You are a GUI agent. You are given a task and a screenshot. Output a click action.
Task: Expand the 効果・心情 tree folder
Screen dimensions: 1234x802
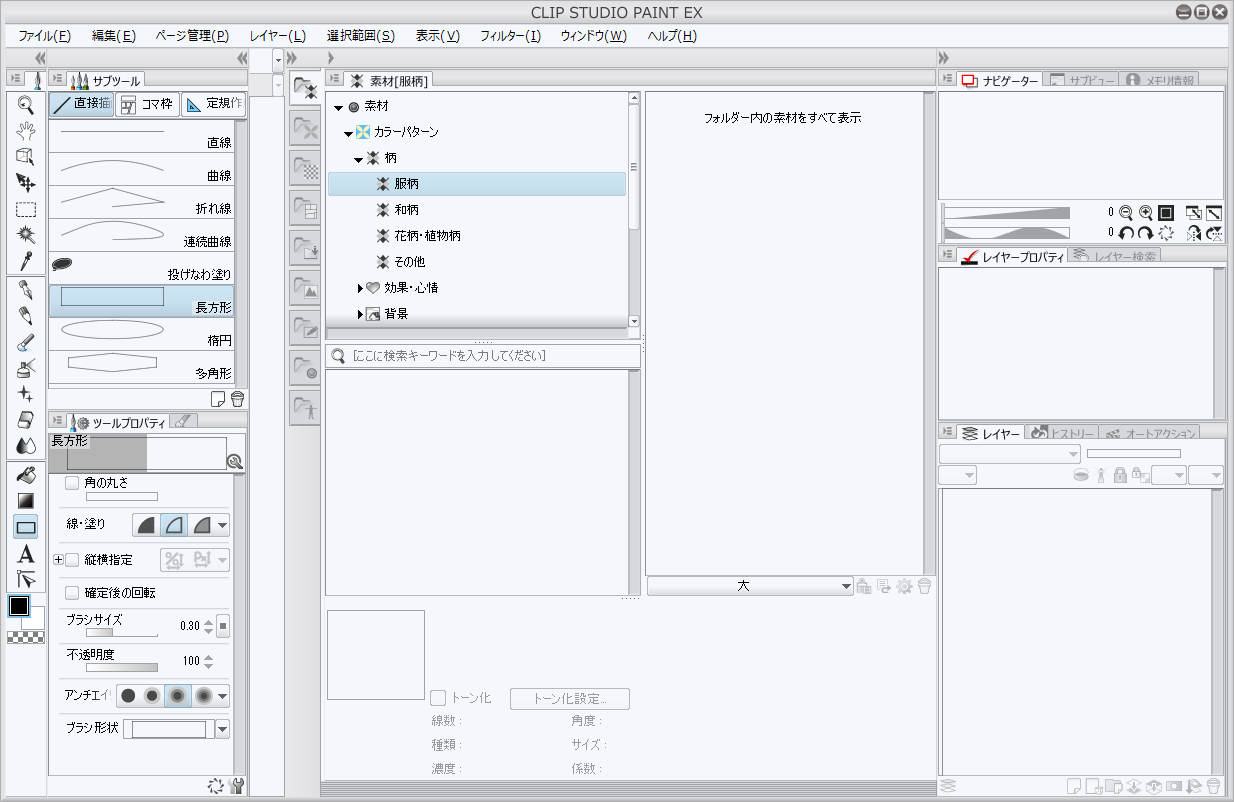click(x=360, y=288)
